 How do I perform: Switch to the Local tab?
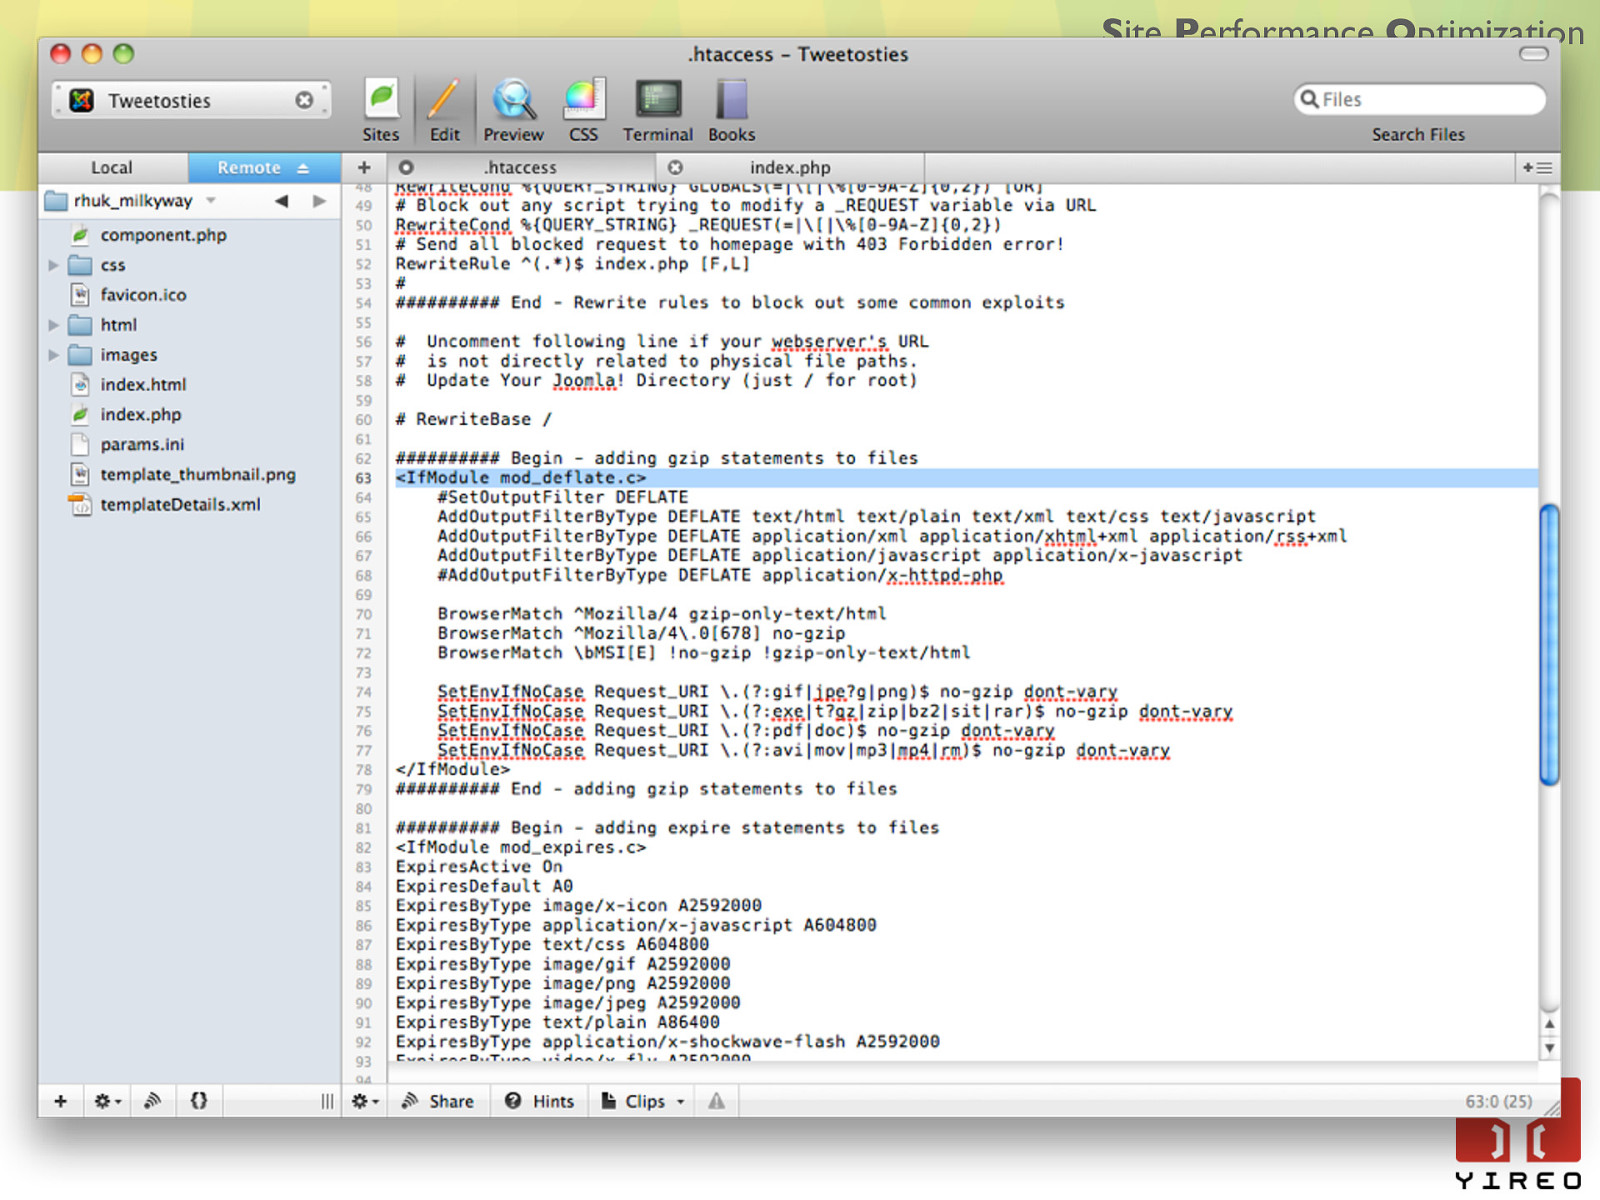[112, 168]
